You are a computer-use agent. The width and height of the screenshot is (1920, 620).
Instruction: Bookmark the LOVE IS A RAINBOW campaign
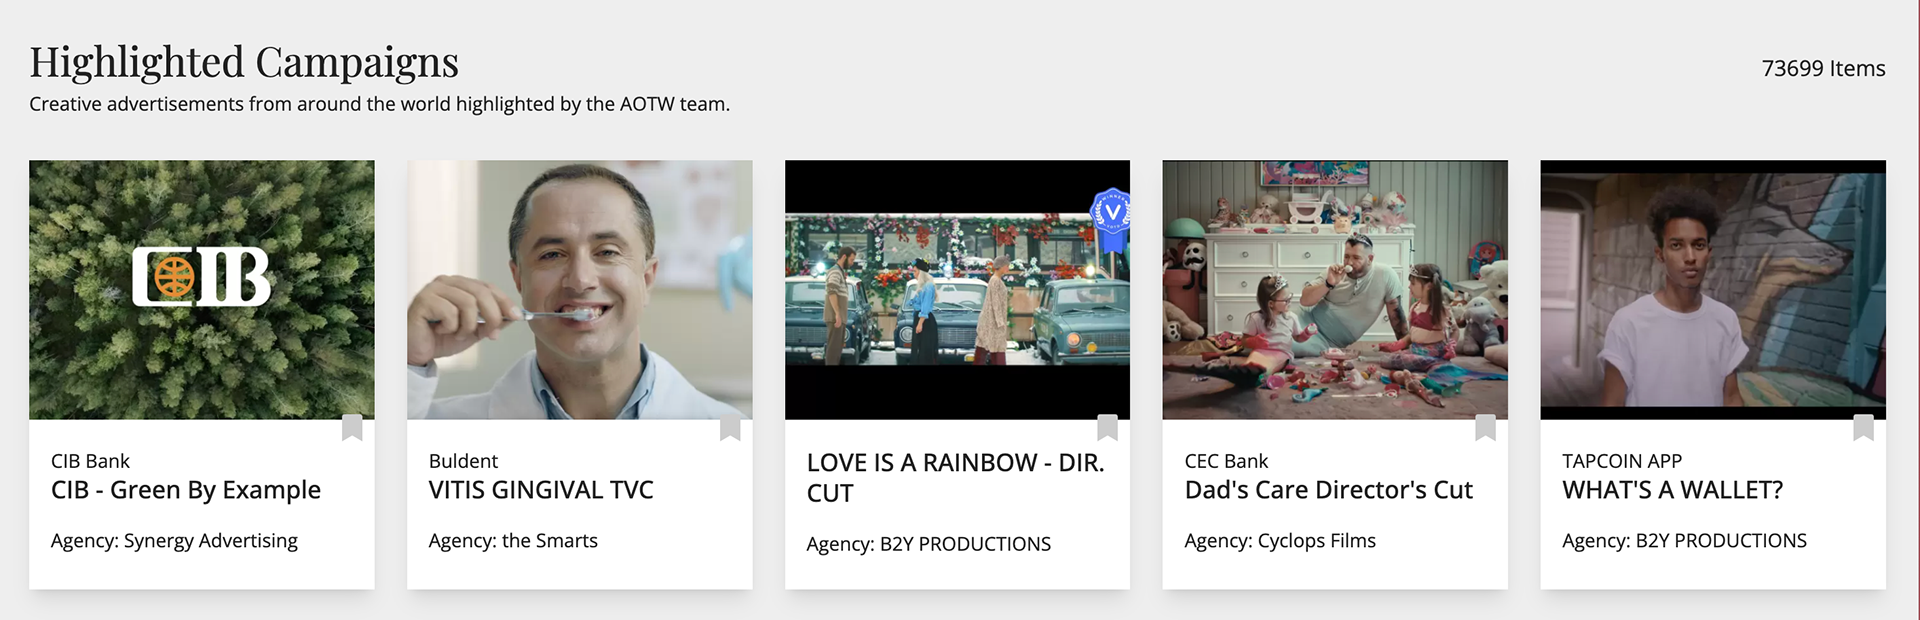coord(1107,427)
